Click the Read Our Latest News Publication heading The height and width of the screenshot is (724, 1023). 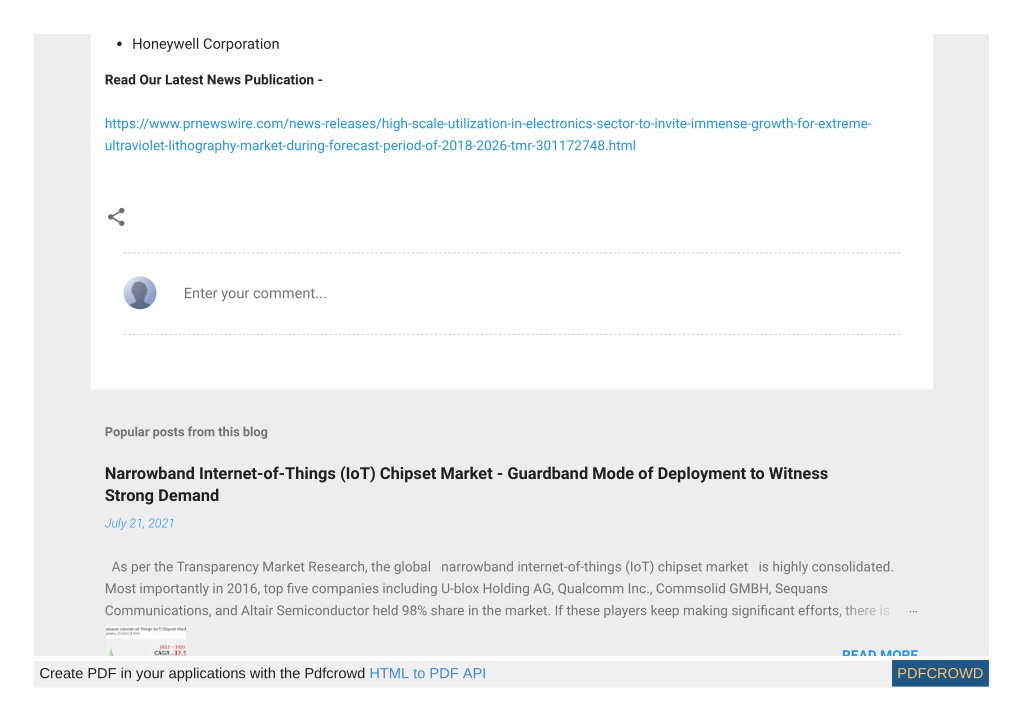coord(213,80)
